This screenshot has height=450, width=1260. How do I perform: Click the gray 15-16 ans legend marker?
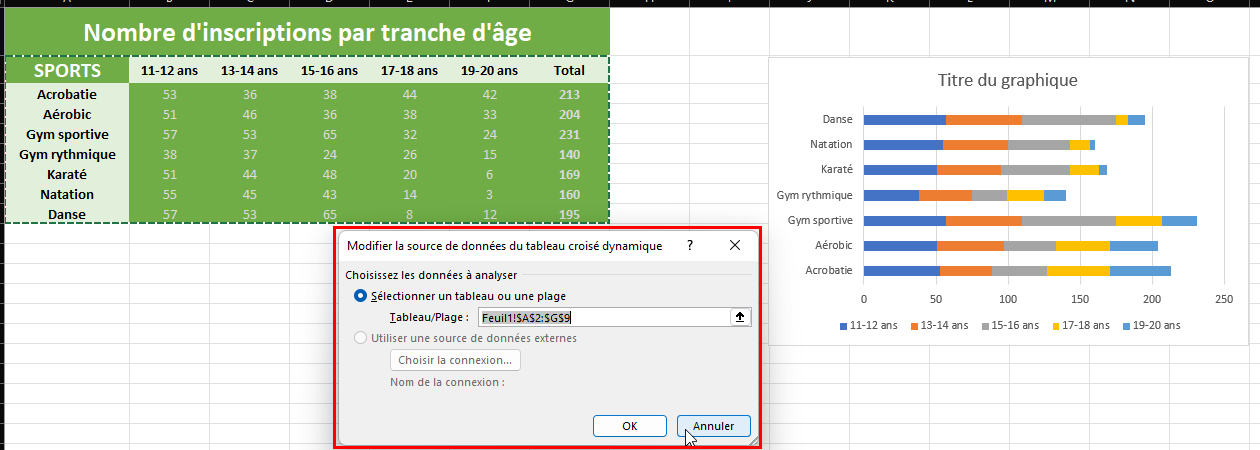(x=987, y=326)
